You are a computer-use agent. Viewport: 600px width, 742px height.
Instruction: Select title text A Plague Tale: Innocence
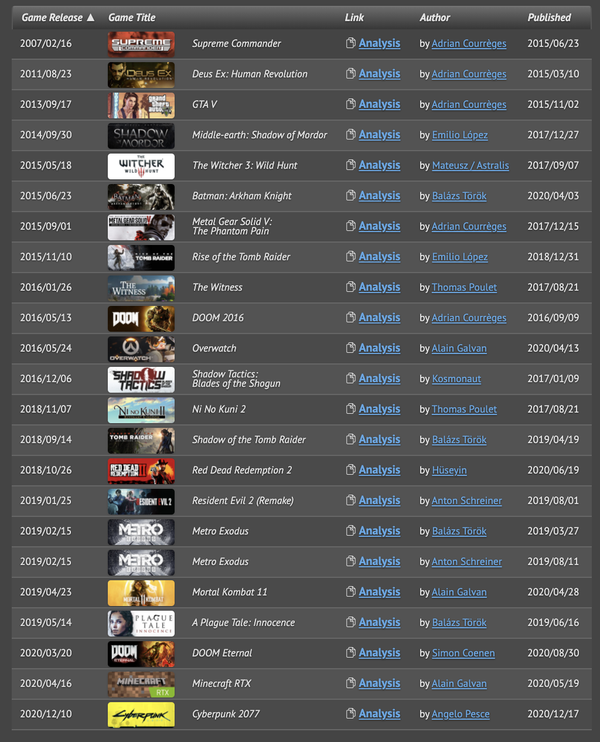243,623
